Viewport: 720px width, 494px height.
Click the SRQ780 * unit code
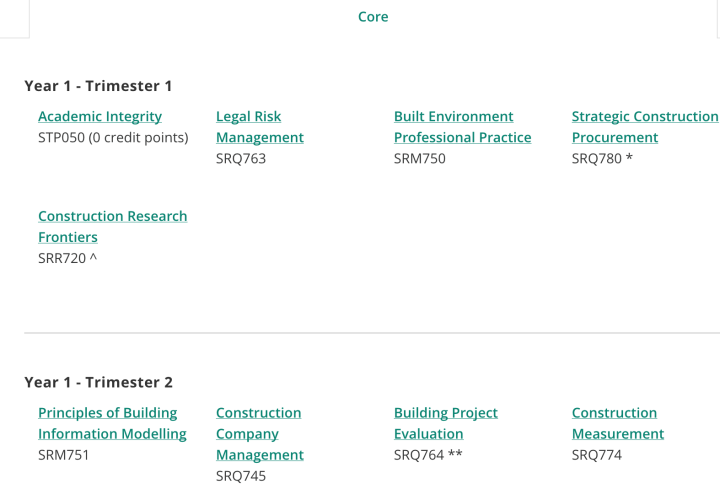pos(602,158)
